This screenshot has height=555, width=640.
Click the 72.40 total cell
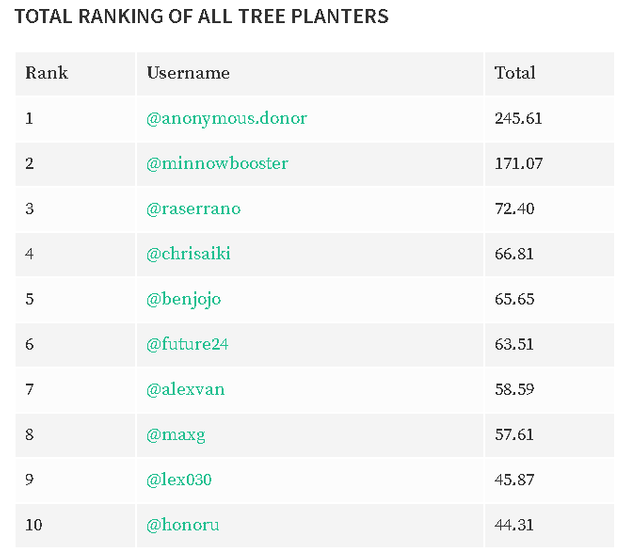(x=514, y=208)
